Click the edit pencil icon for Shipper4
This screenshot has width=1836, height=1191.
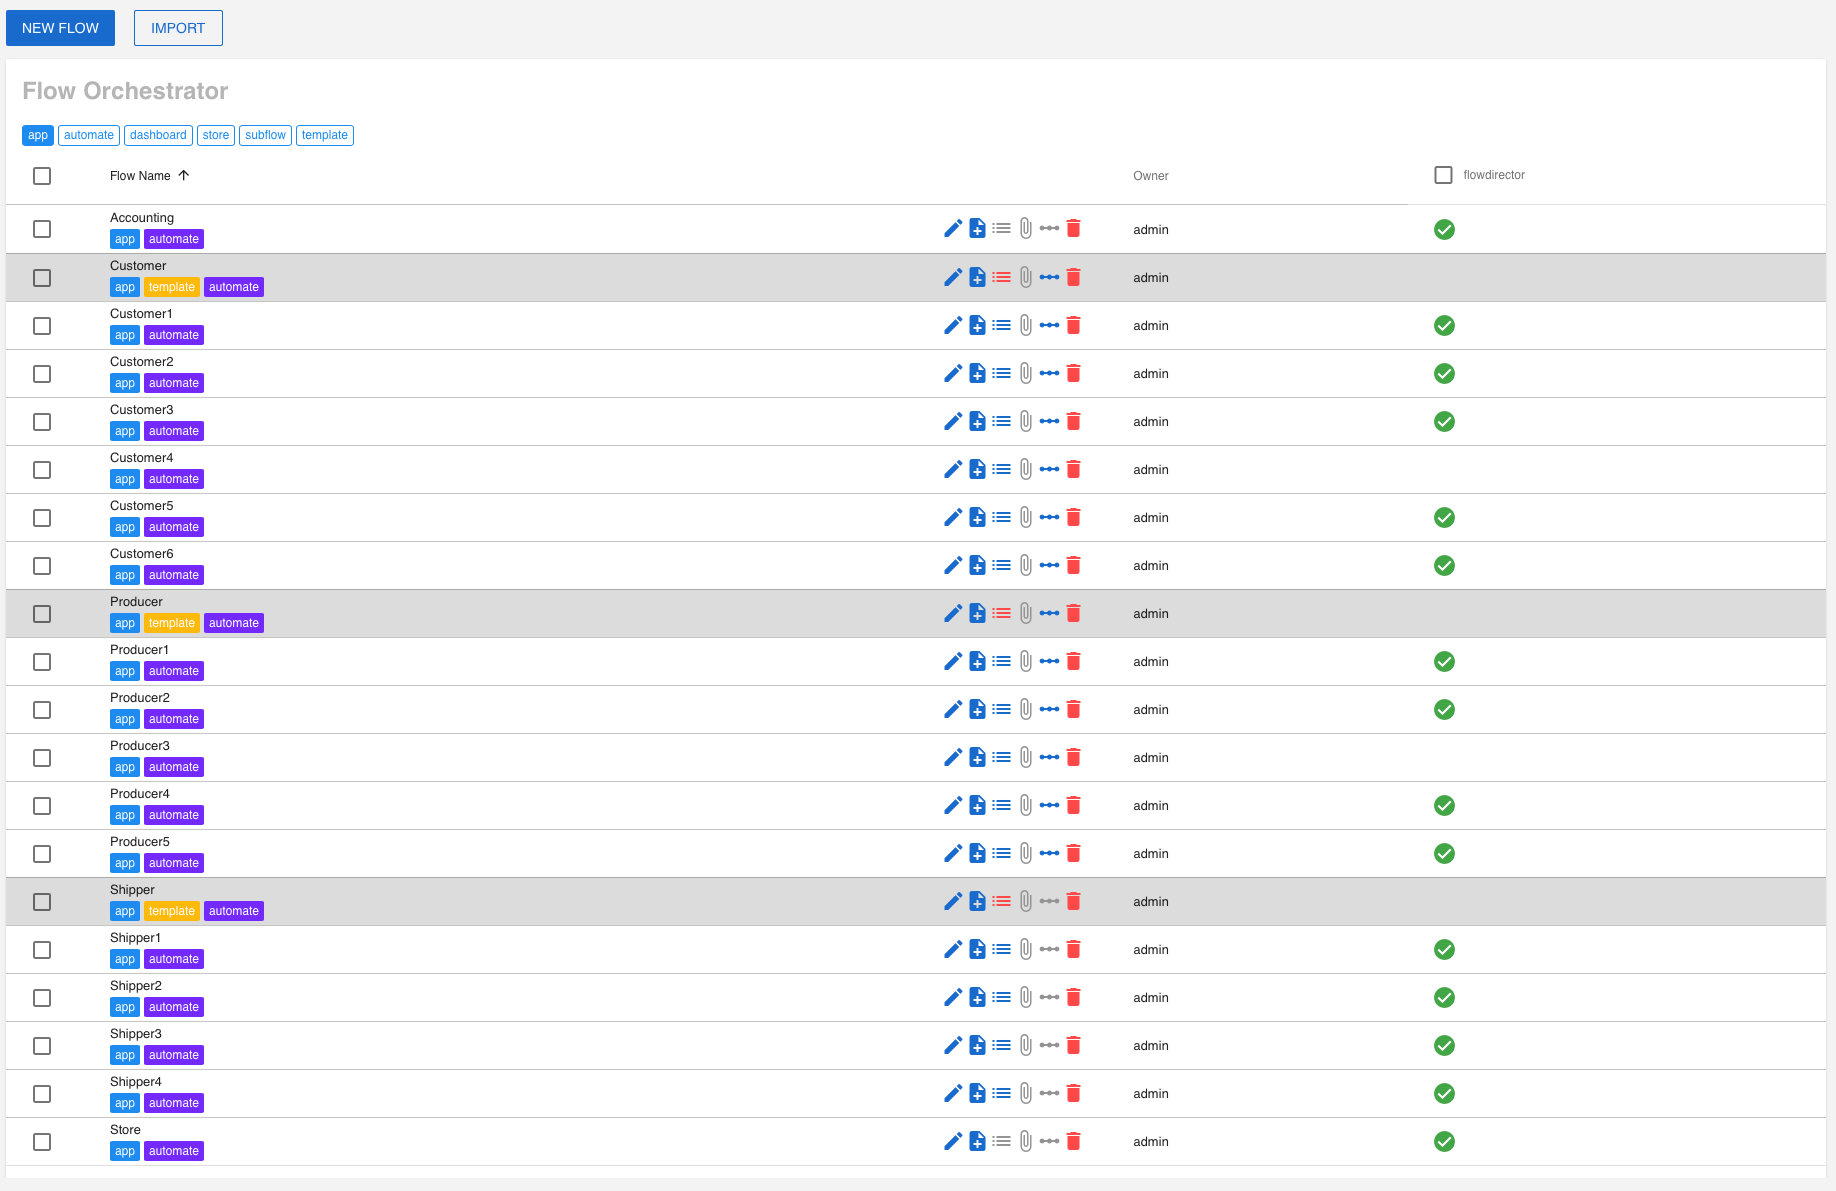952,1093
